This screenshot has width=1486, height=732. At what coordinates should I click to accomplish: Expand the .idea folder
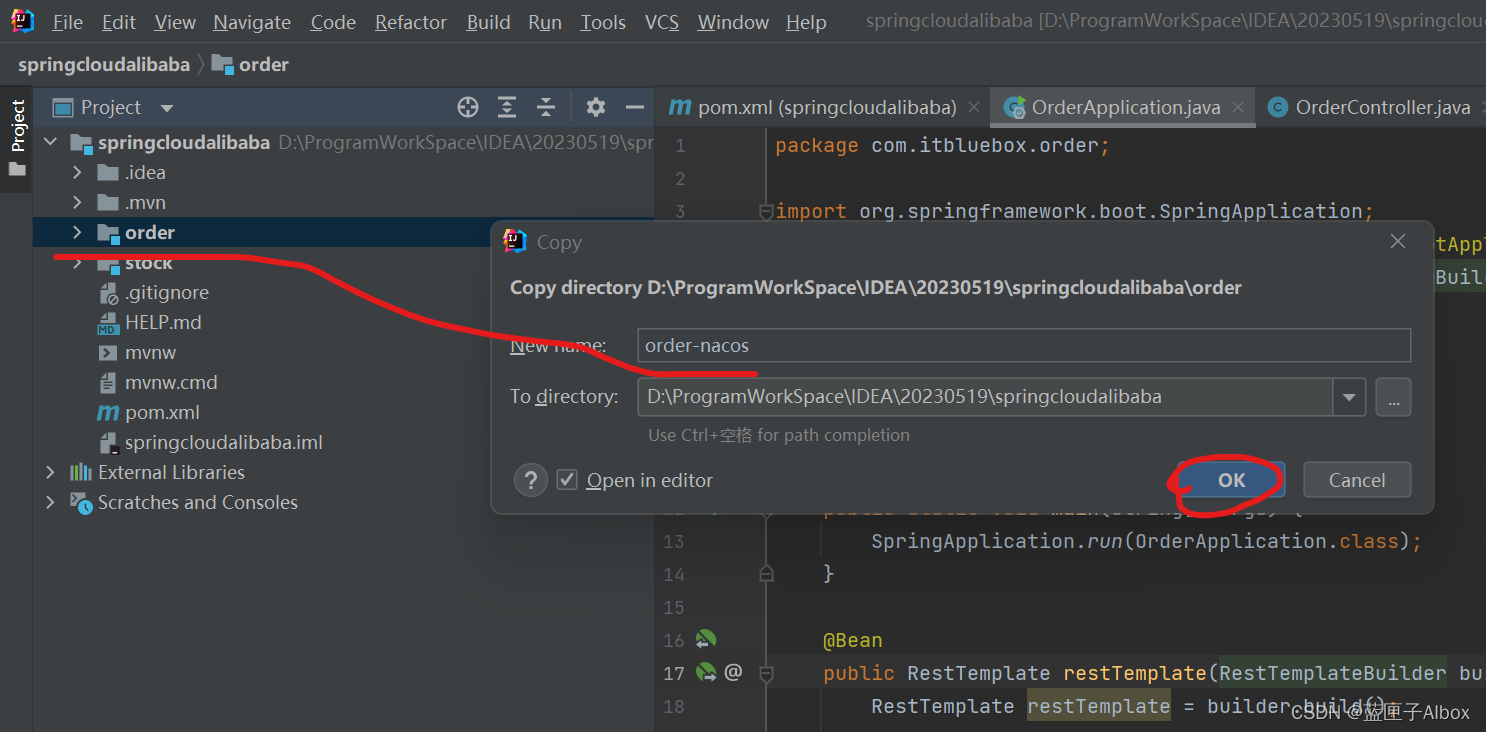[x=77, y=172]
